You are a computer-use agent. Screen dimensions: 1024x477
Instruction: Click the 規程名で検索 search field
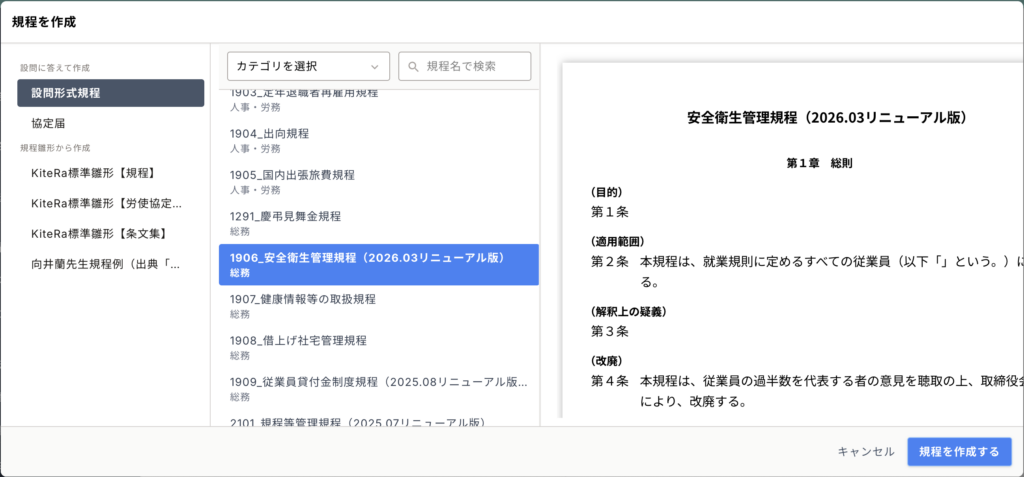pos(474,66)
